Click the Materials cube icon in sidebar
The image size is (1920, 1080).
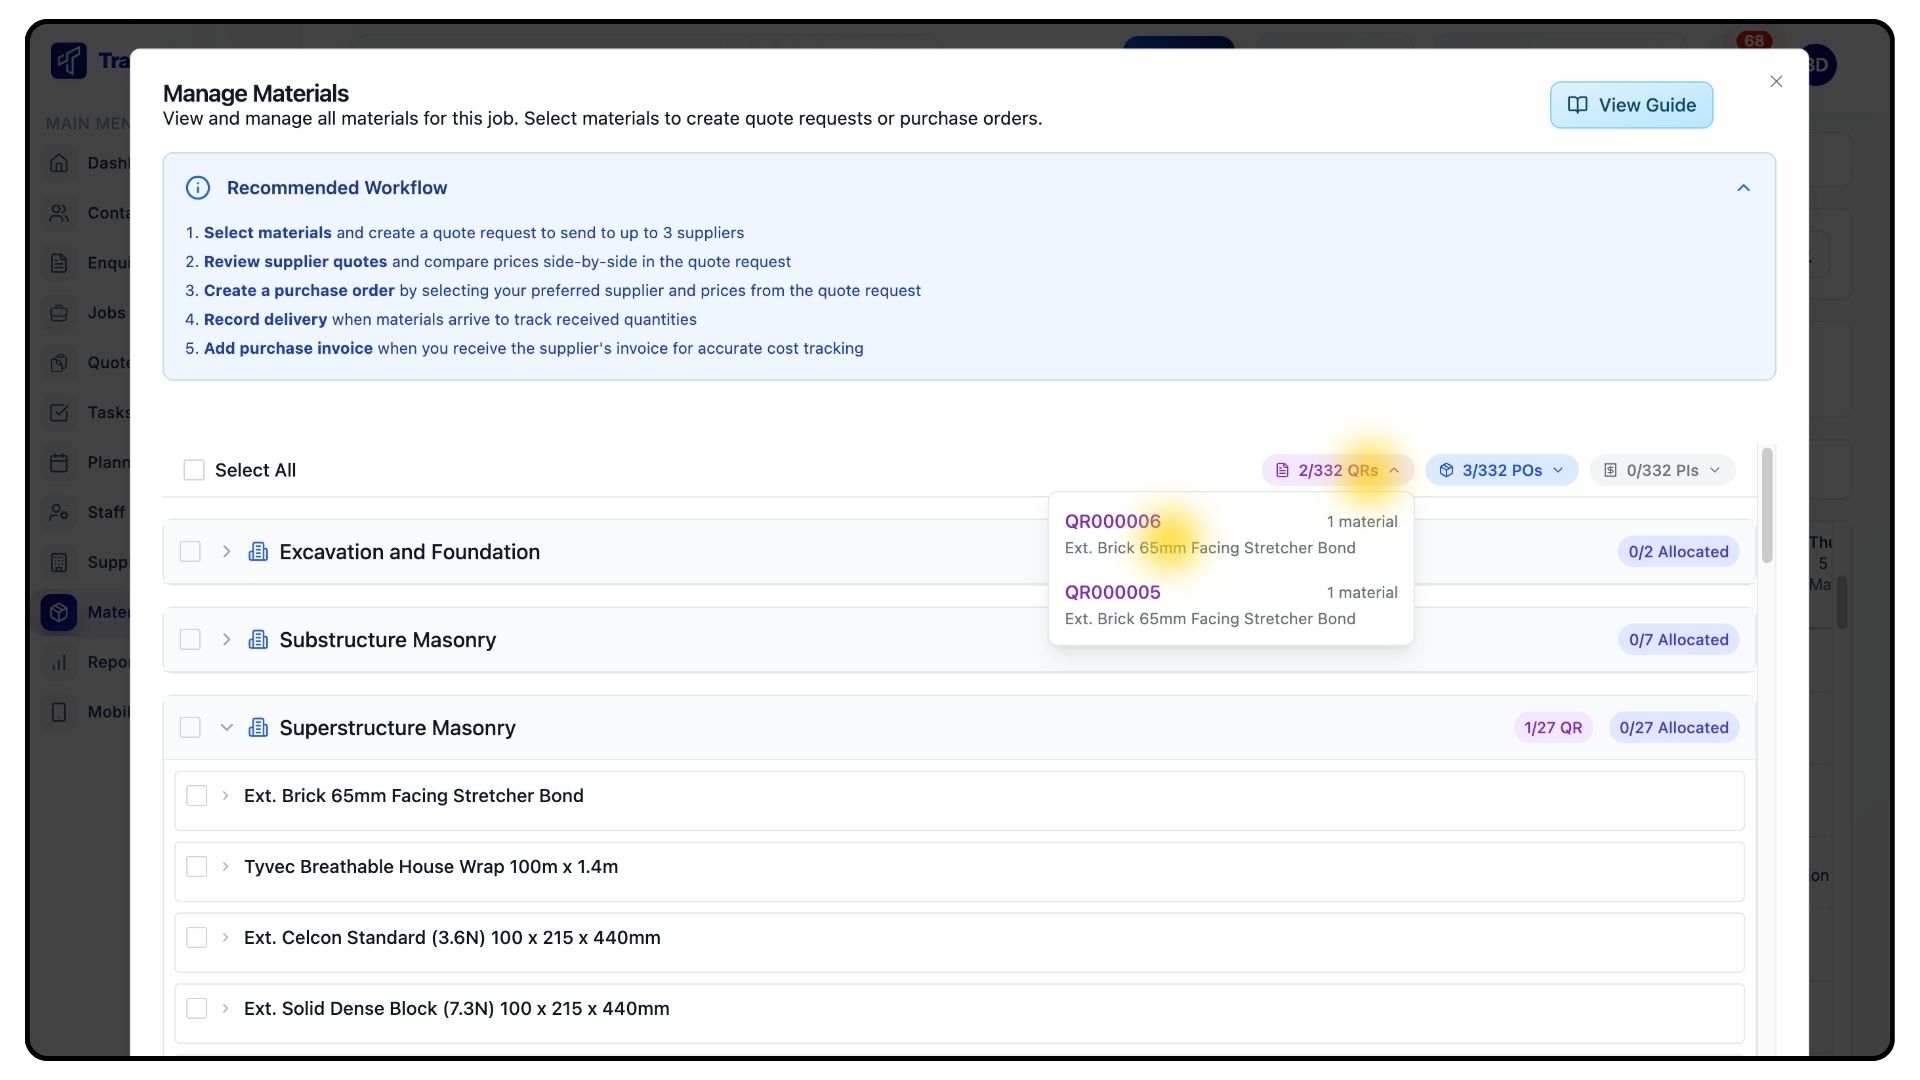pos(59,612)
